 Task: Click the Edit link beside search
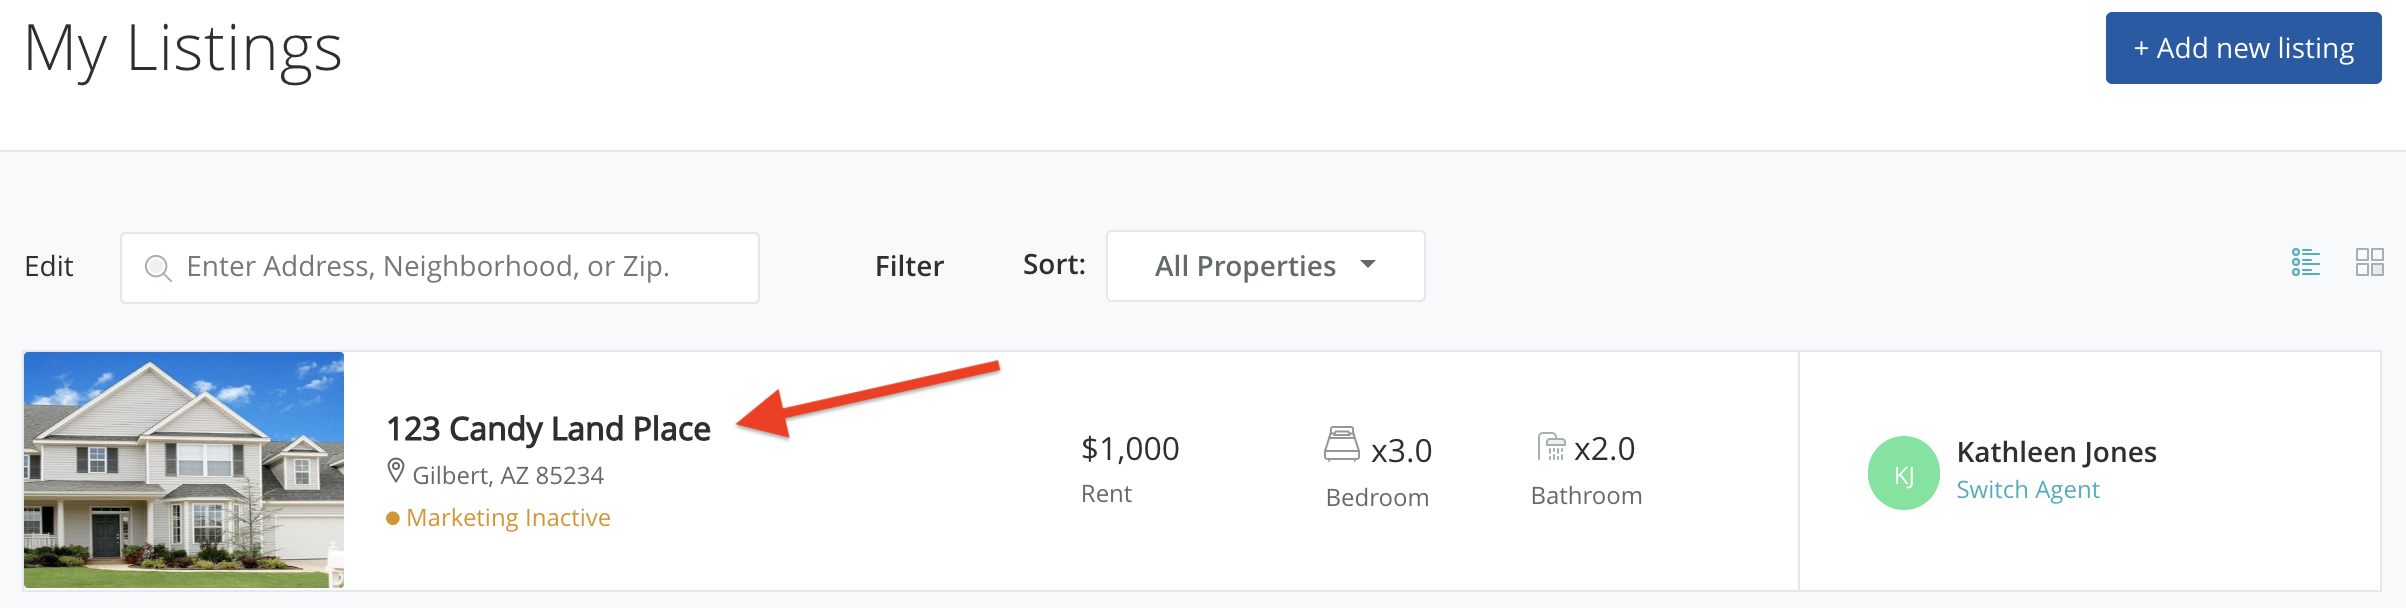pyautogui.click(x=49, y=266)
